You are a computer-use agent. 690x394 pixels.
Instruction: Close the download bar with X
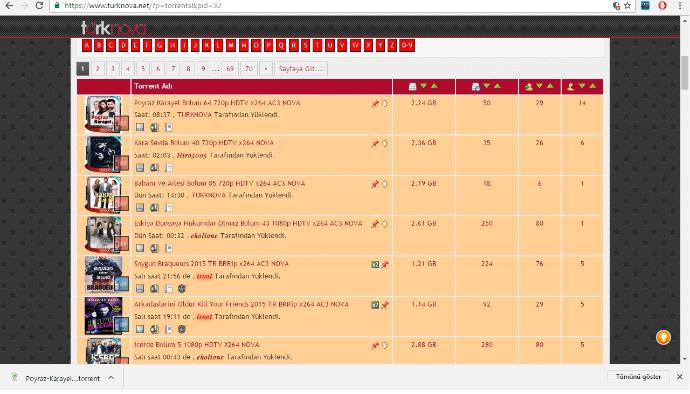(x=679, y=377)
